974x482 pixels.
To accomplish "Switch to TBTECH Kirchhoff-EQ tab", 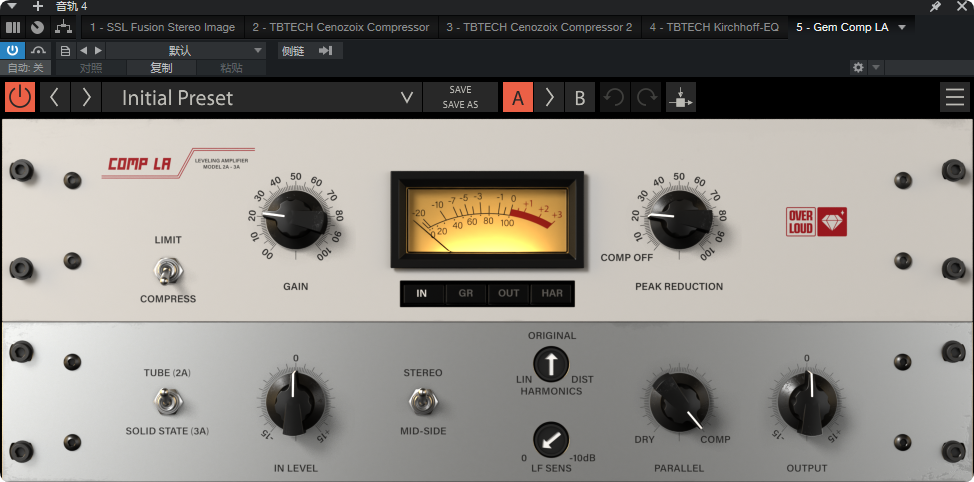I will [714, 27].
